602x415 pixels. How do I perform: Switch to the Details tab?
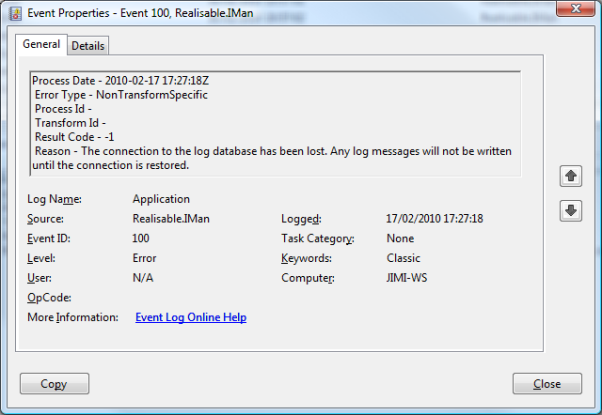coord(88,46)
